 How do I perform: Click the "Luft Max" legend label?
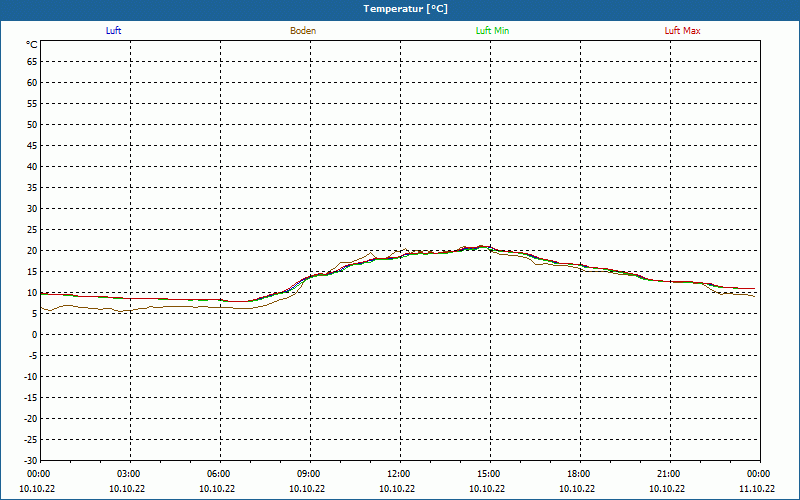pyautogui.click(x=682, y=31)
